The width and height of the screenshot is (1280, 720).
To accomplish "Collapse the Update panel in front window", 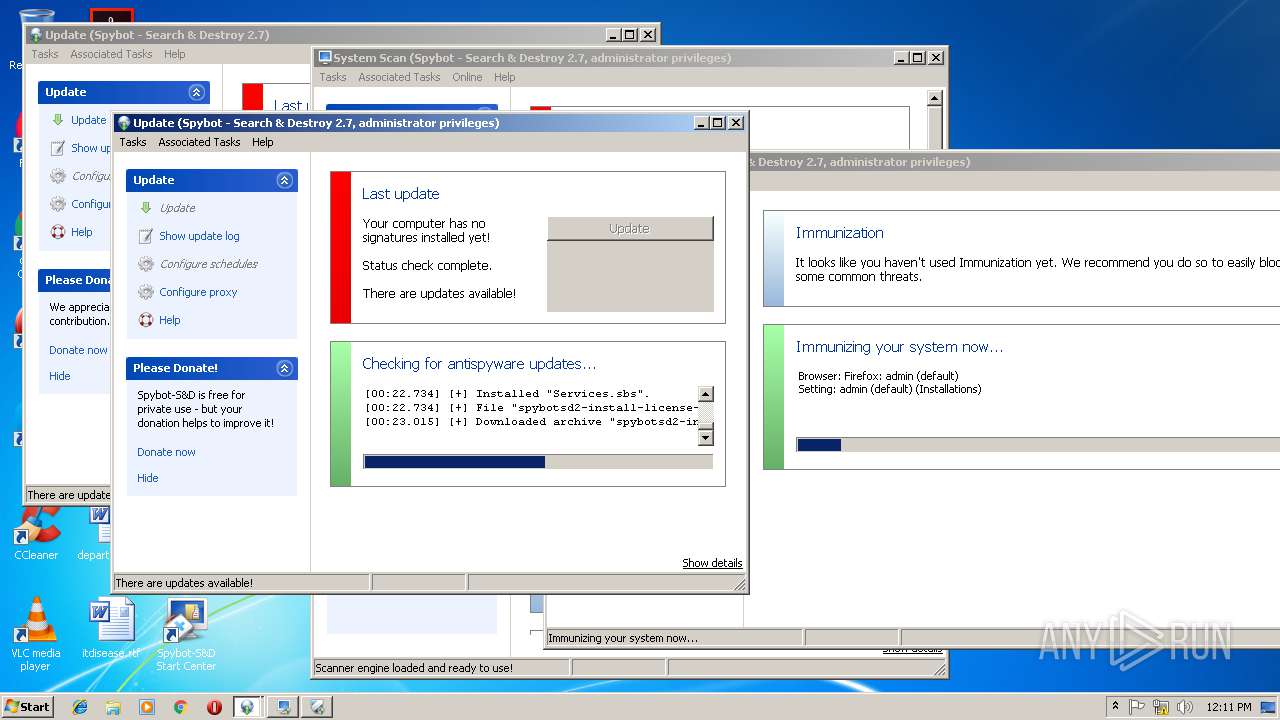I will tap(285, 180).
